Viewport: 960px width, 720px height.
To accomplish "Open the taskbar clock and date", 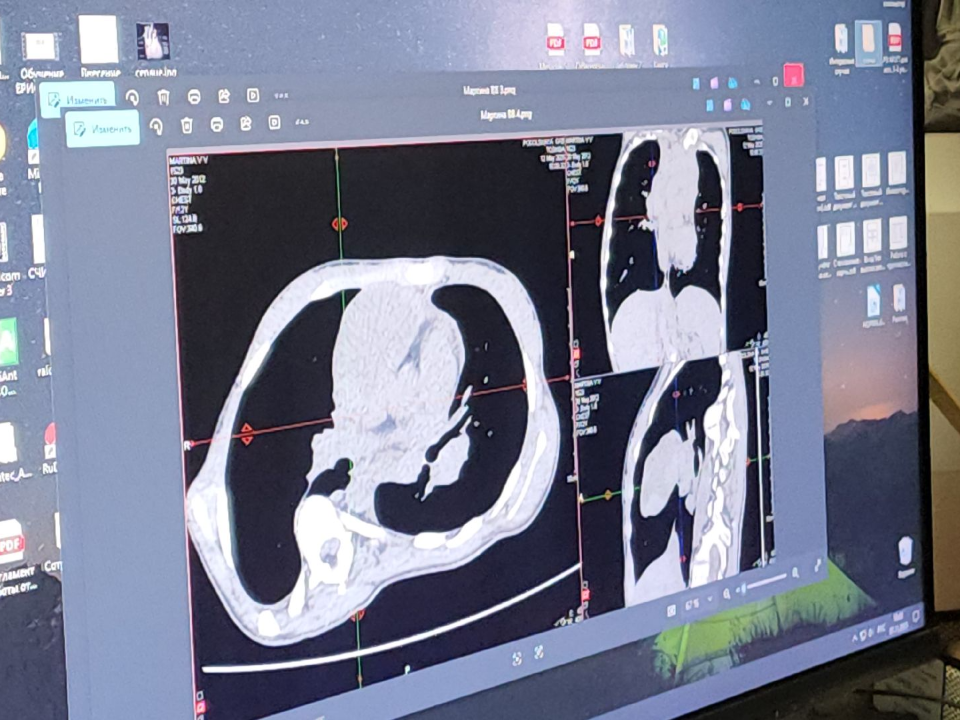I will tap(898, 622).
